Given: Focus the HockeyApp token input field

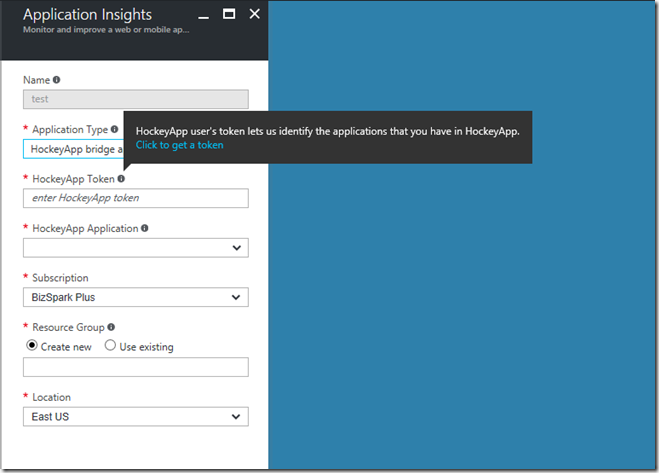Looking at the screenshot, I should point(136,198).
